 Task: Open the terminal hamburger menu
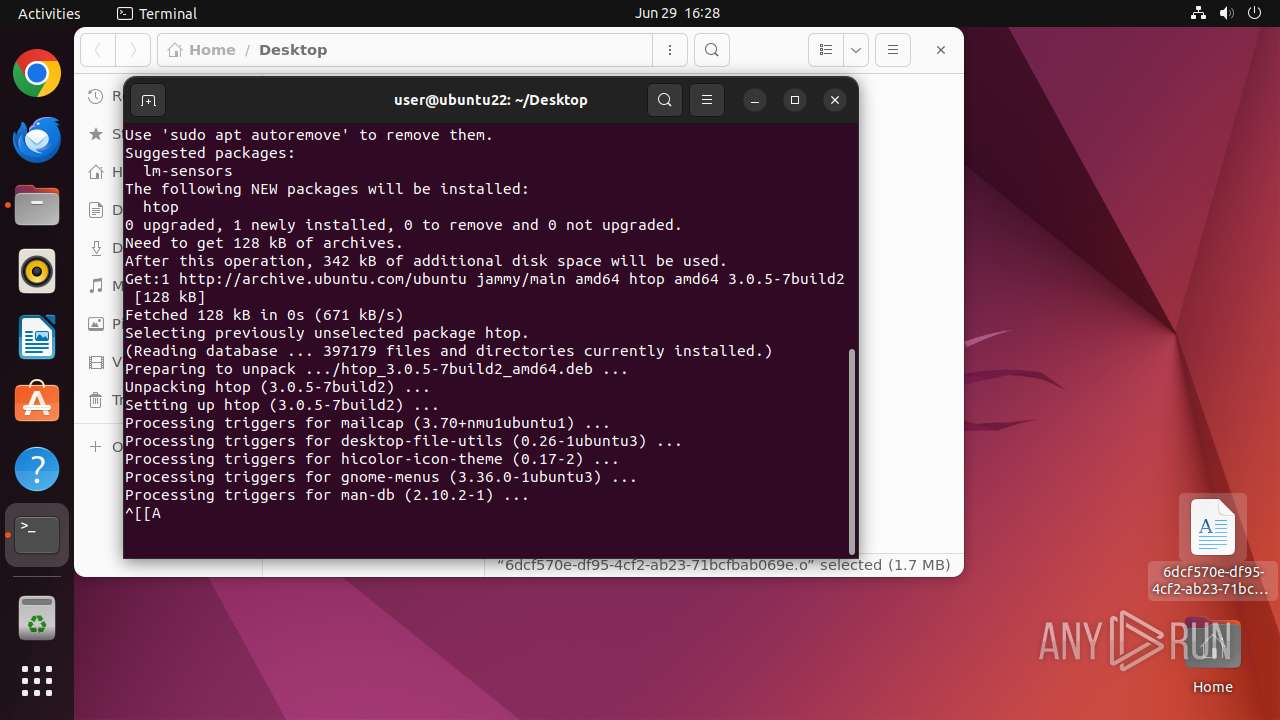707,100
